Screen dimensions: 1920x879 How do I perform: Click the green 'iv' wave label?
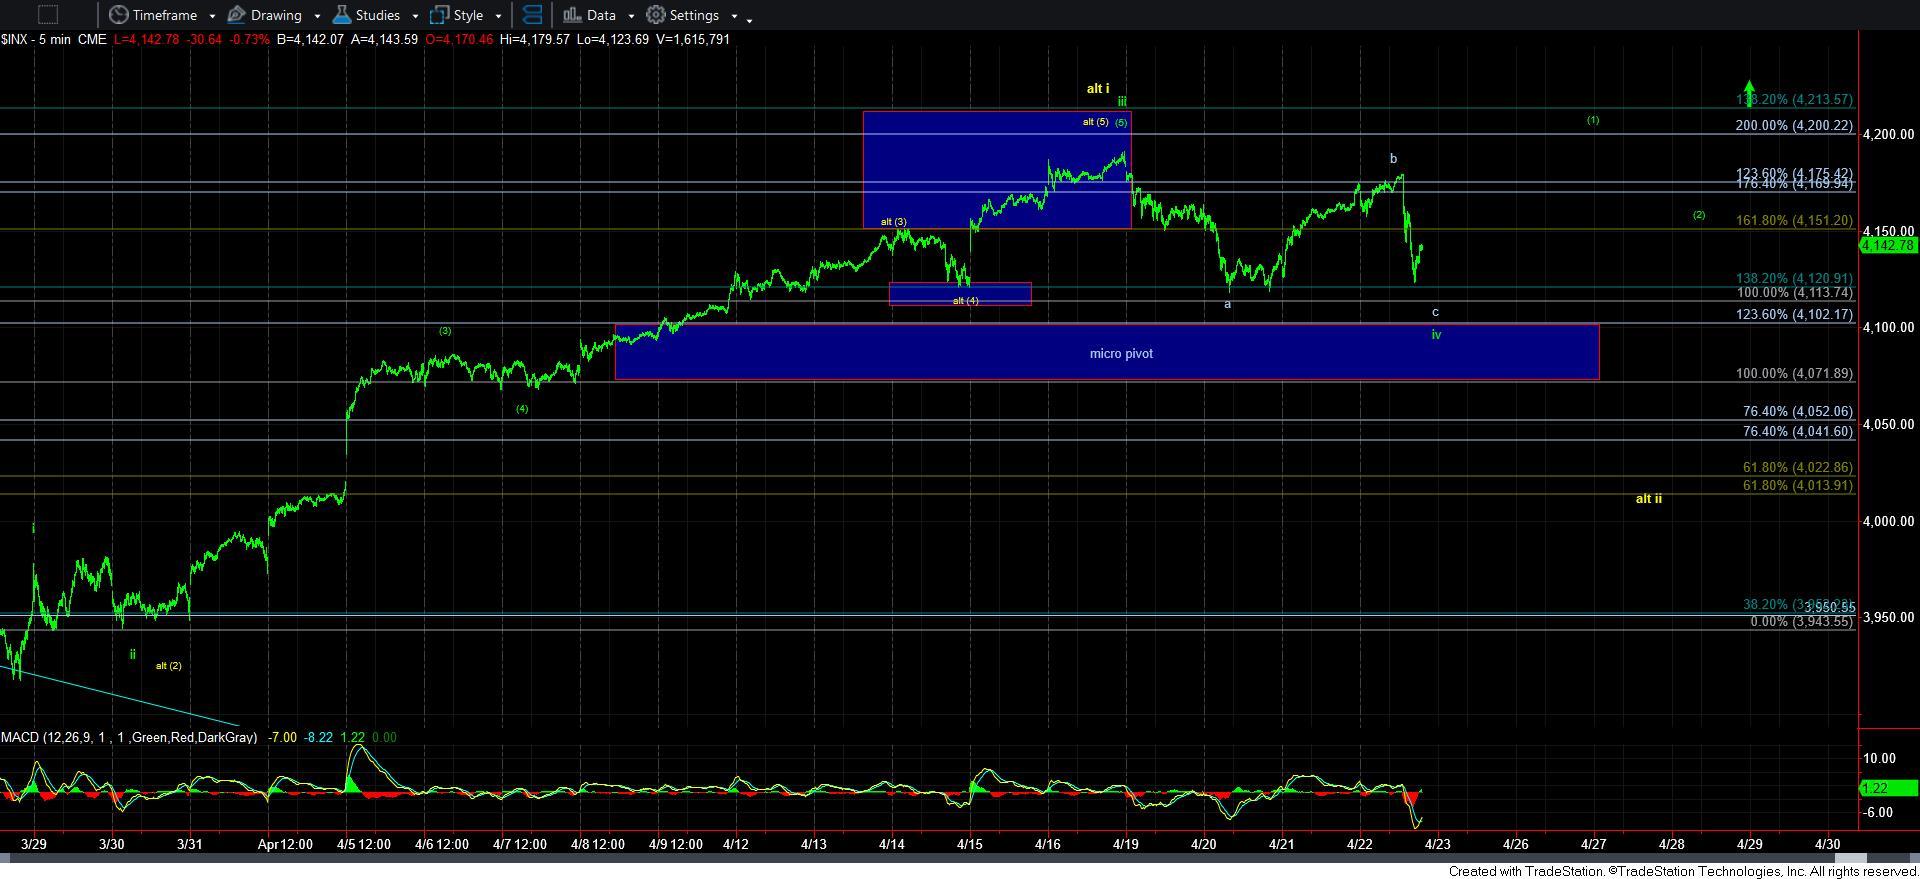(x=1436, y=334)
